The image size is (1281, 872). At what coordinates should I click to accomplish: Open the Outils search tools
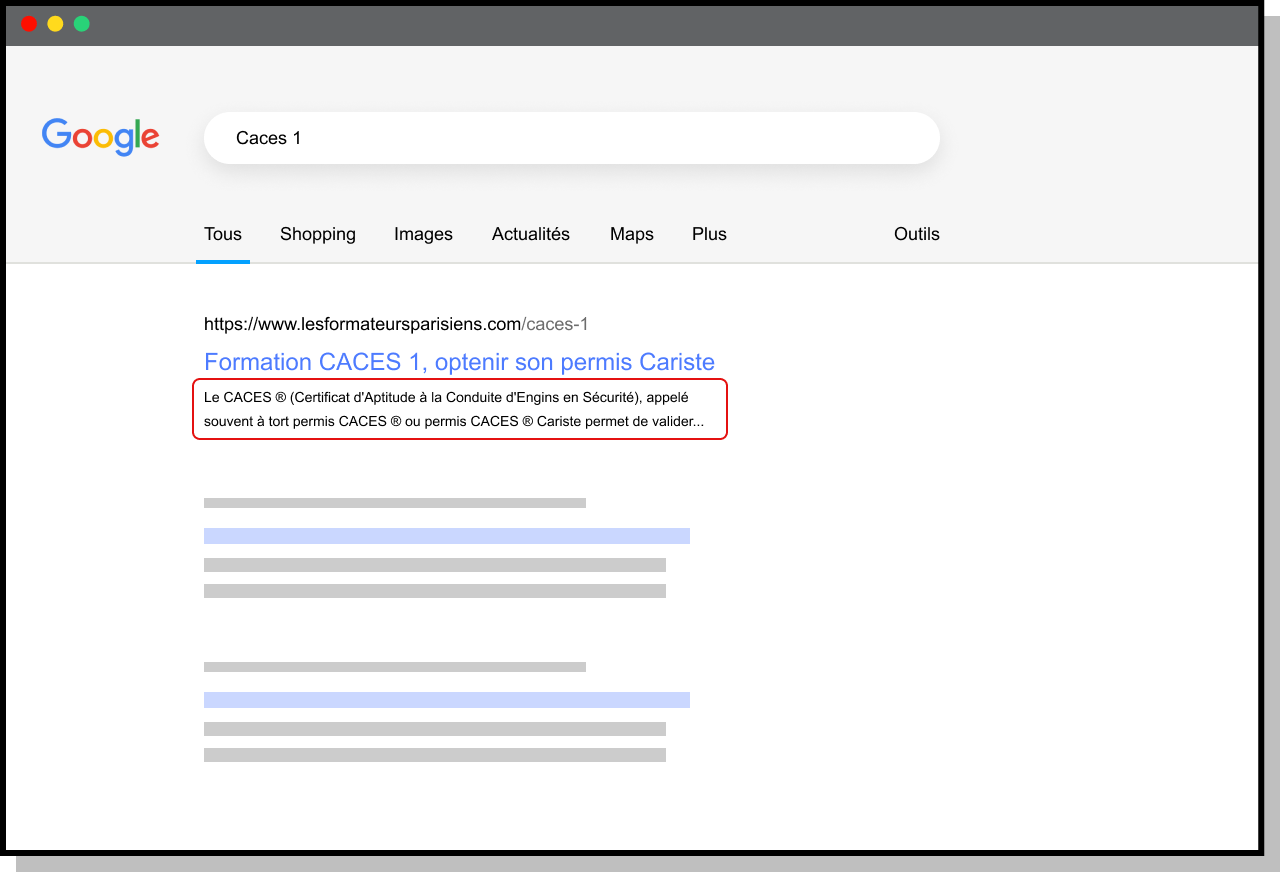(917, 234)
